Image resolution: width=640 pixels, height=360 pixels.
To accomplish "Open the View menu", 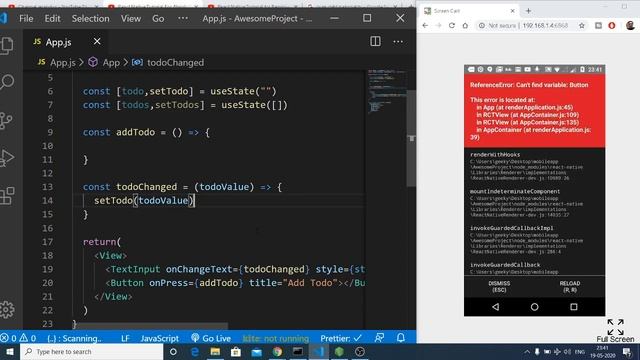I will point(131,18).
